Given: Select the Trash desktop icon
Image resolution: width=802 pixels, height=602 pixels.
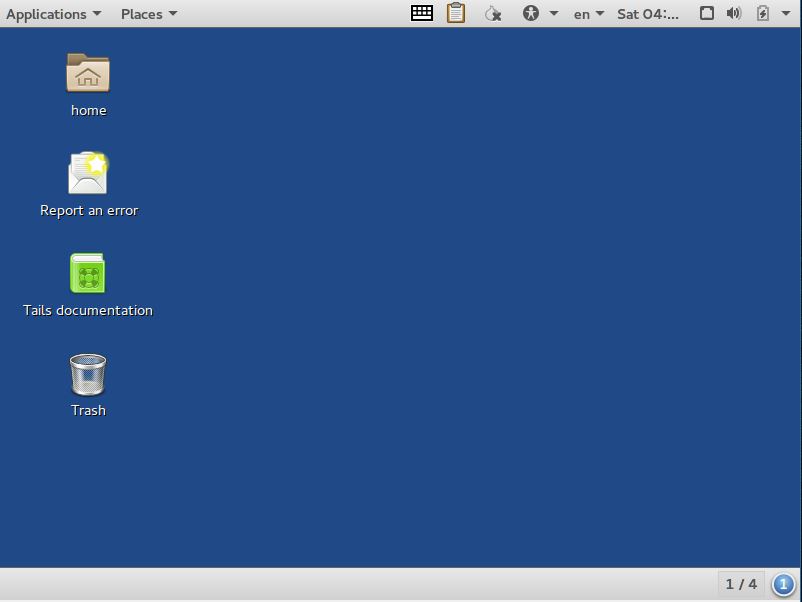Looking at the screenshot, I should pos(88,374).
